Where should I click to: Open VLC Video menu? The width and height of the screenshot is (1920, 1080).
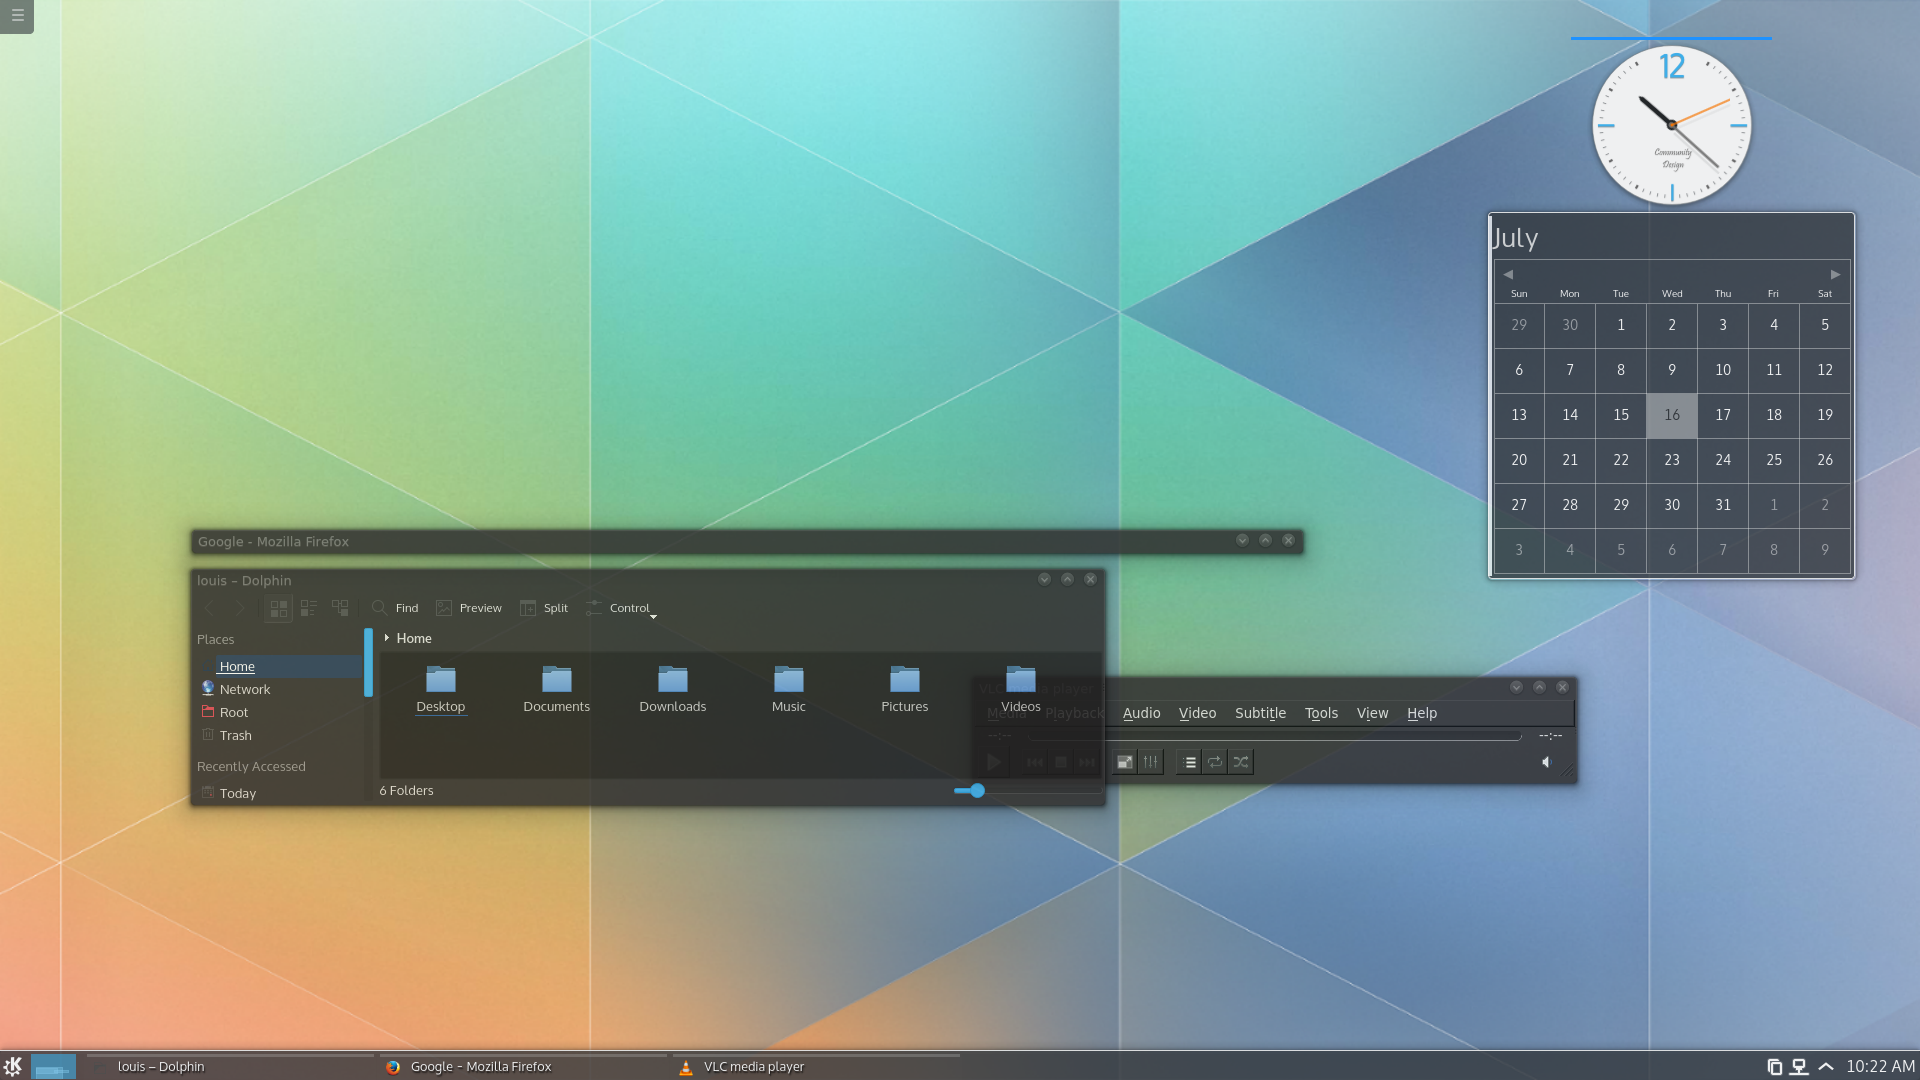[1197, 713]
